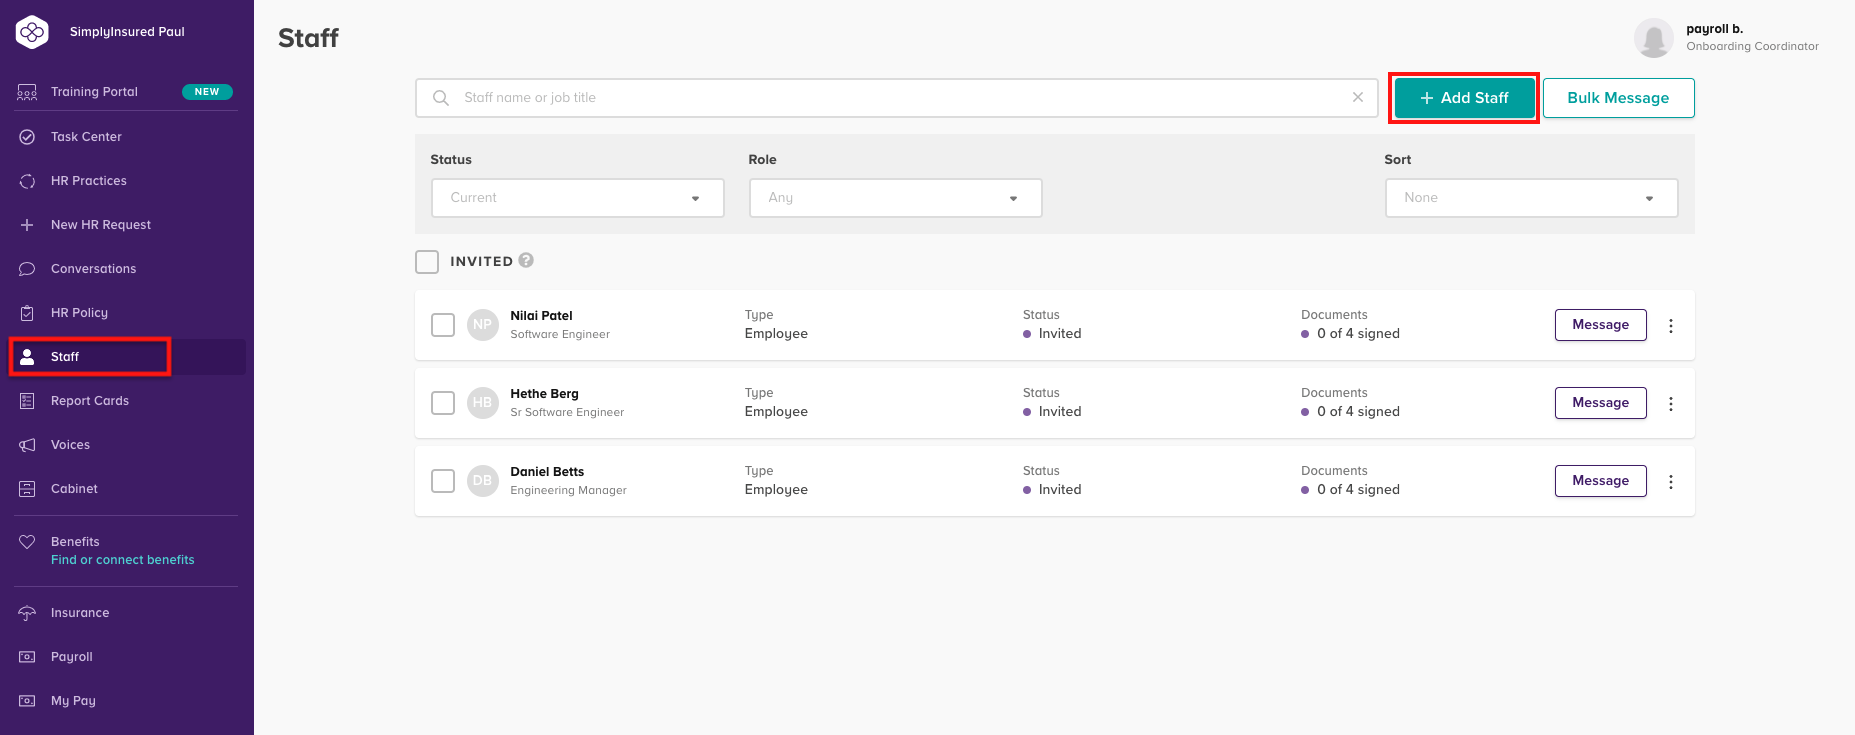Viewport: 1855px width, 735px height.
Task: Check the INVITED select-all checkbox
Action: [427, 262]
